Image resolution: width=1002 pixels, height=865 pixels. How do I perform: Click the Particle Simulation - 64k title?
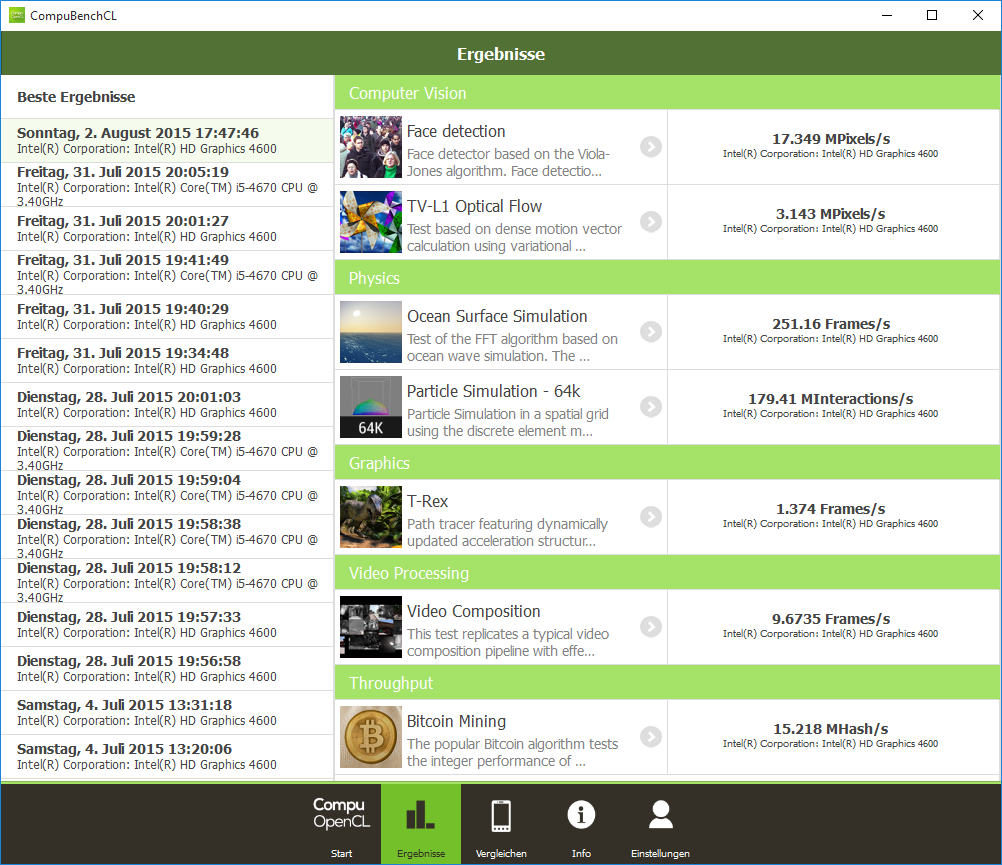493,391
